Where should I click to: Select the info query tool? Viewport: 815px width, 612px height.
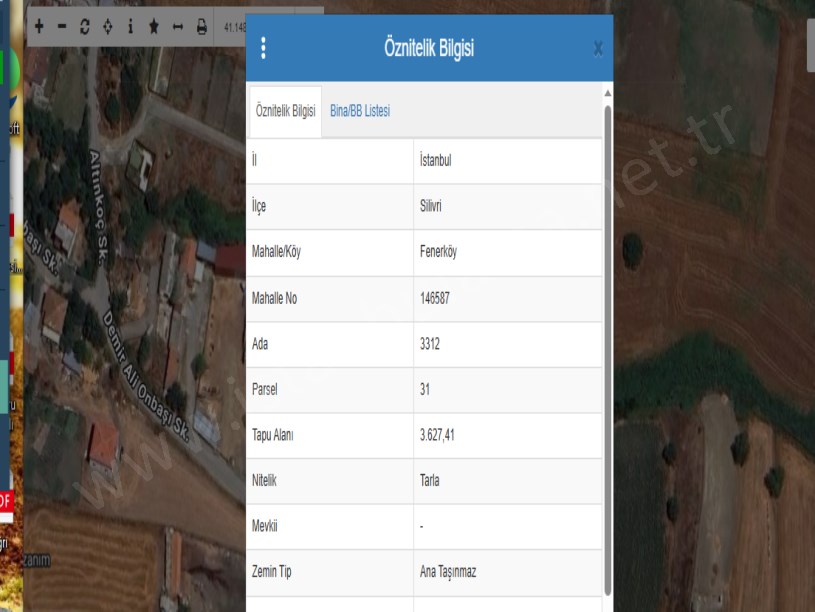coord(130,27)
